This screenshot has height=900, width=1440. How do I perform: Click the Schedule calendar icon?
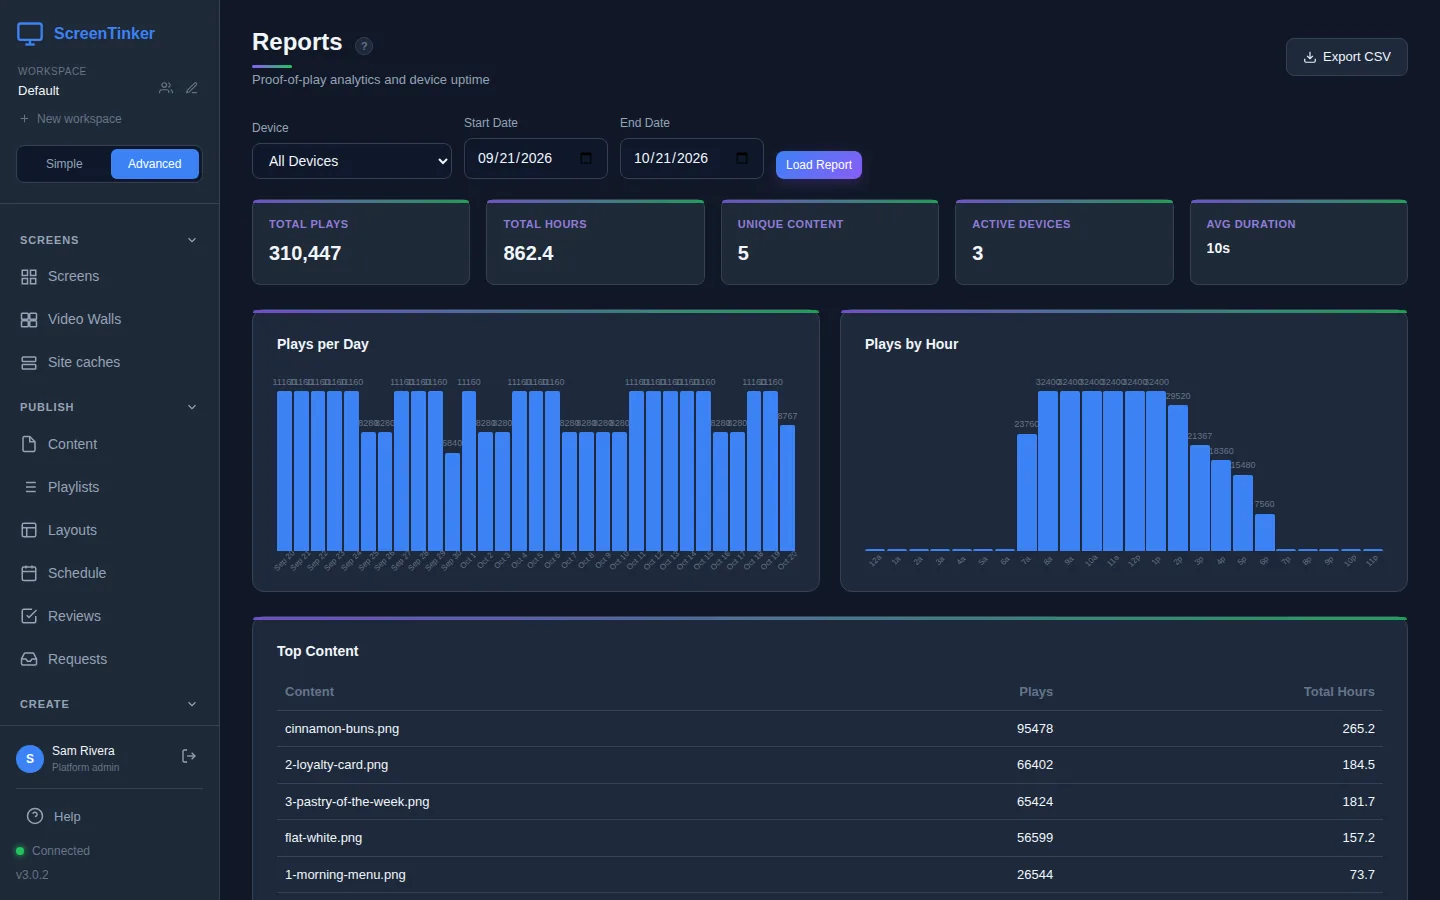[29, 573]
